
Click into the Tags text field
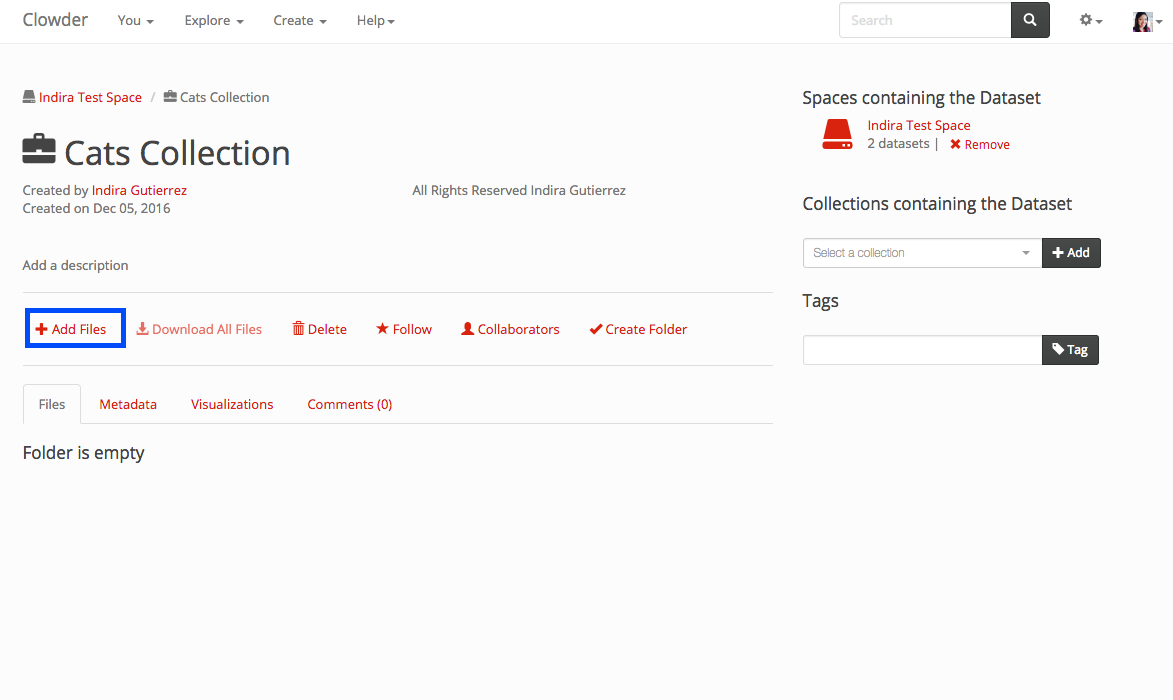[x=921, y=350]
